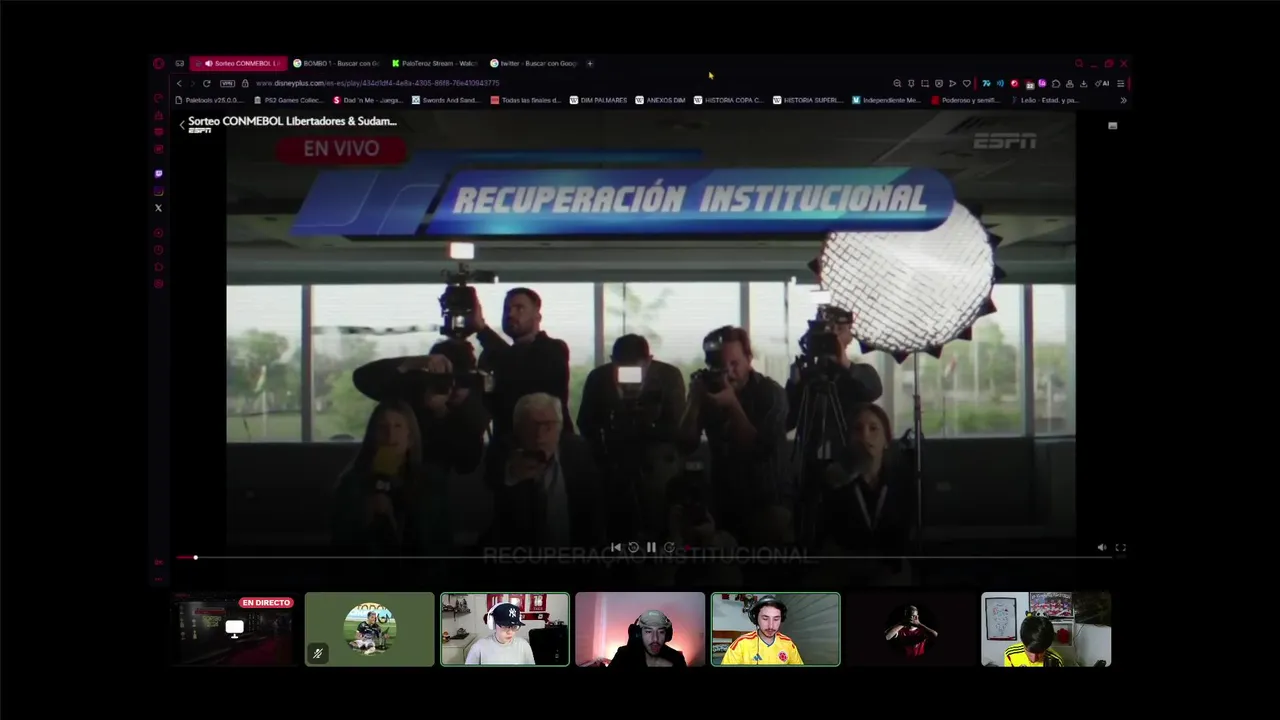Toggle the VPN badge in address bar
1280x720 pixels.
point(227,83)
